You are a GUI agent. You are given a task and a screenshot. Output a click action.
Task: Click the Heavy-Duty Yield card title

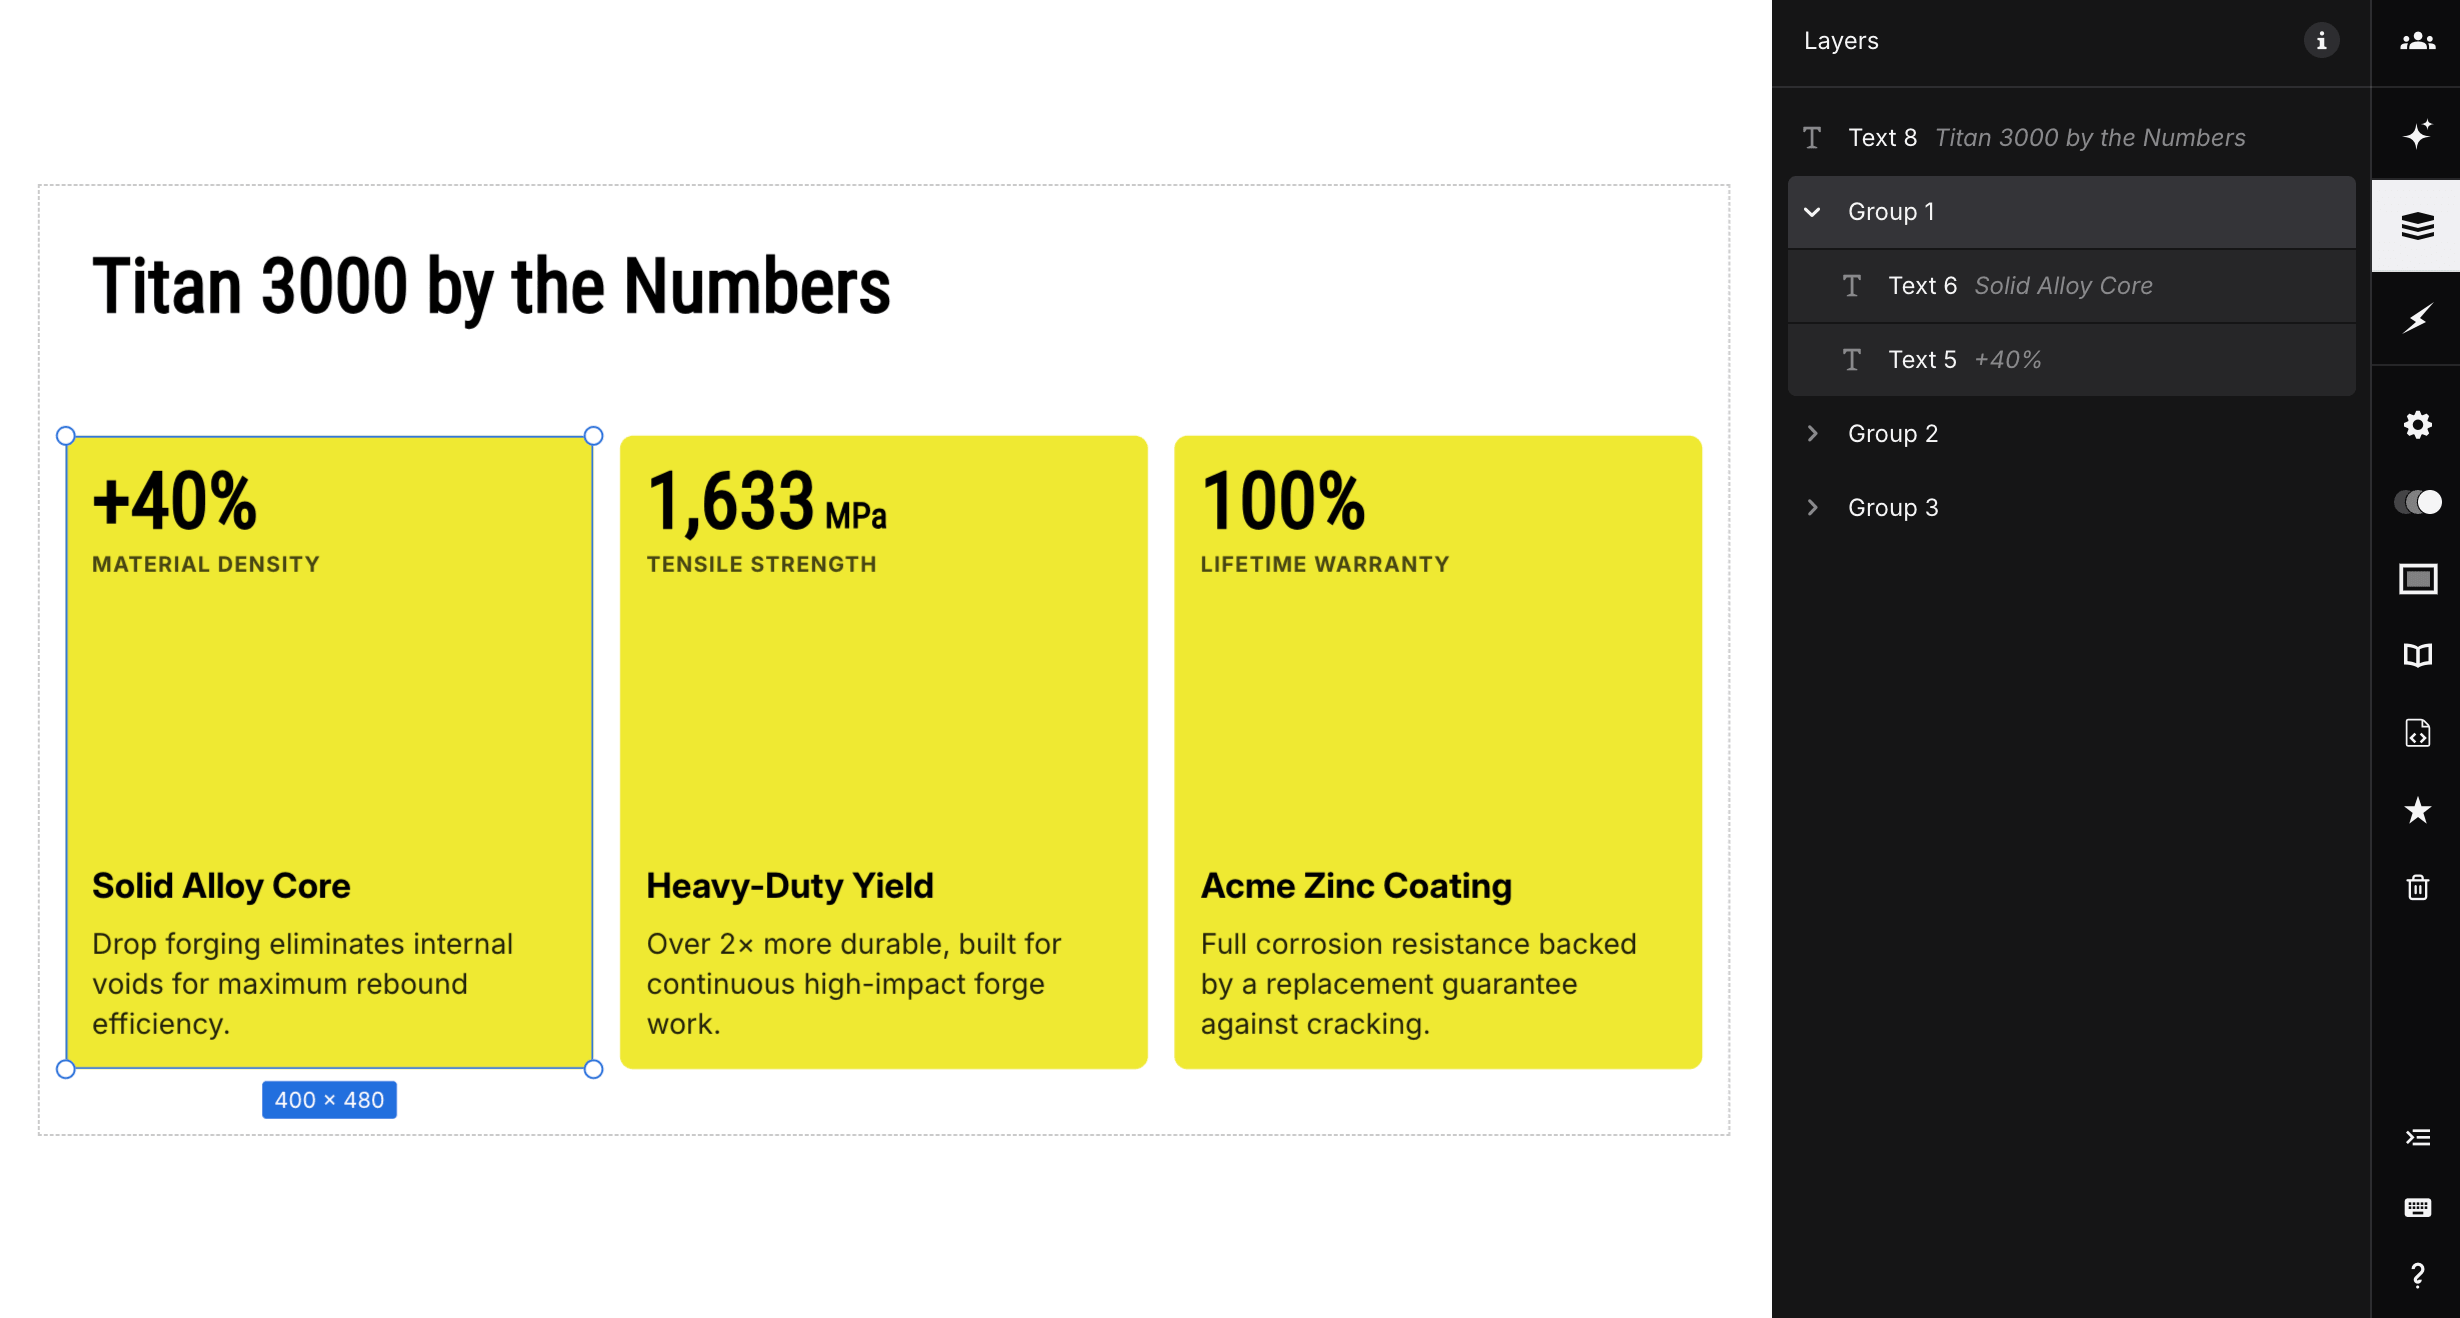pyautogui.click(x=790, y=886)
